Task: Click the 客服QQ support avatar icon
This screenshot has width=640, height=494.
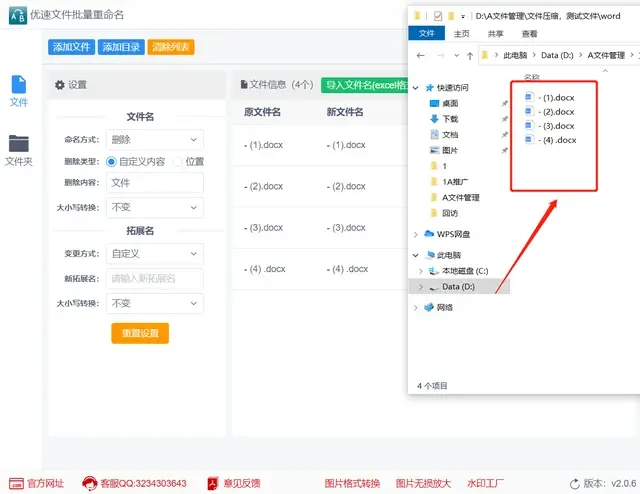Action: [x=89, y=483]
